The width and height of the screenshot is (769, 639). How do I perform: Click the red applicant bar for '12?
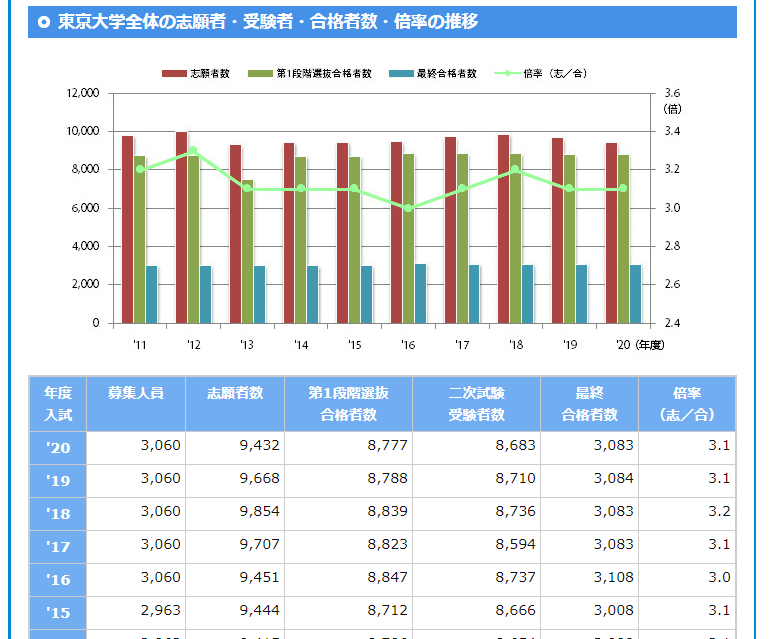click(x=181, y=228)
